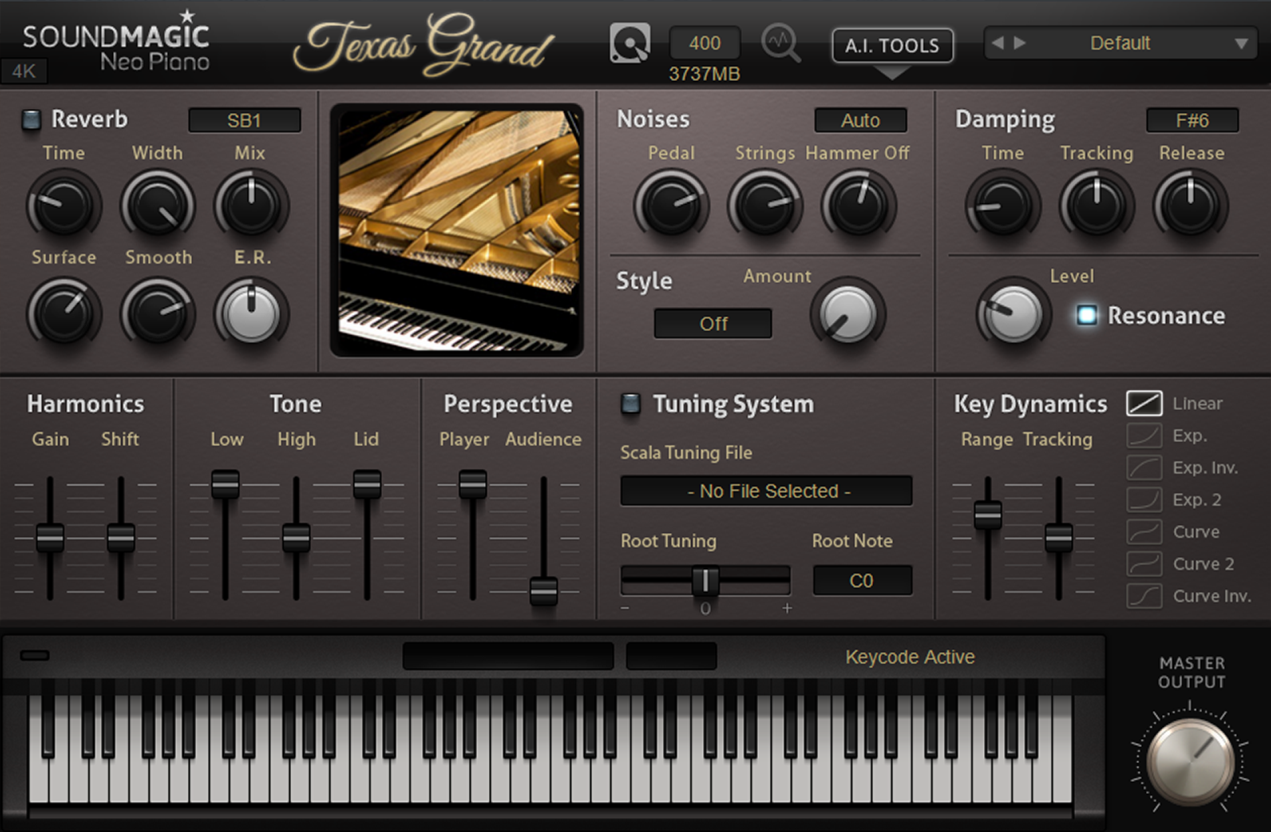The height and width of the screenshot is (832, 1271).
Task: Click the Style Amount knob
Action: tap(848, 314)
